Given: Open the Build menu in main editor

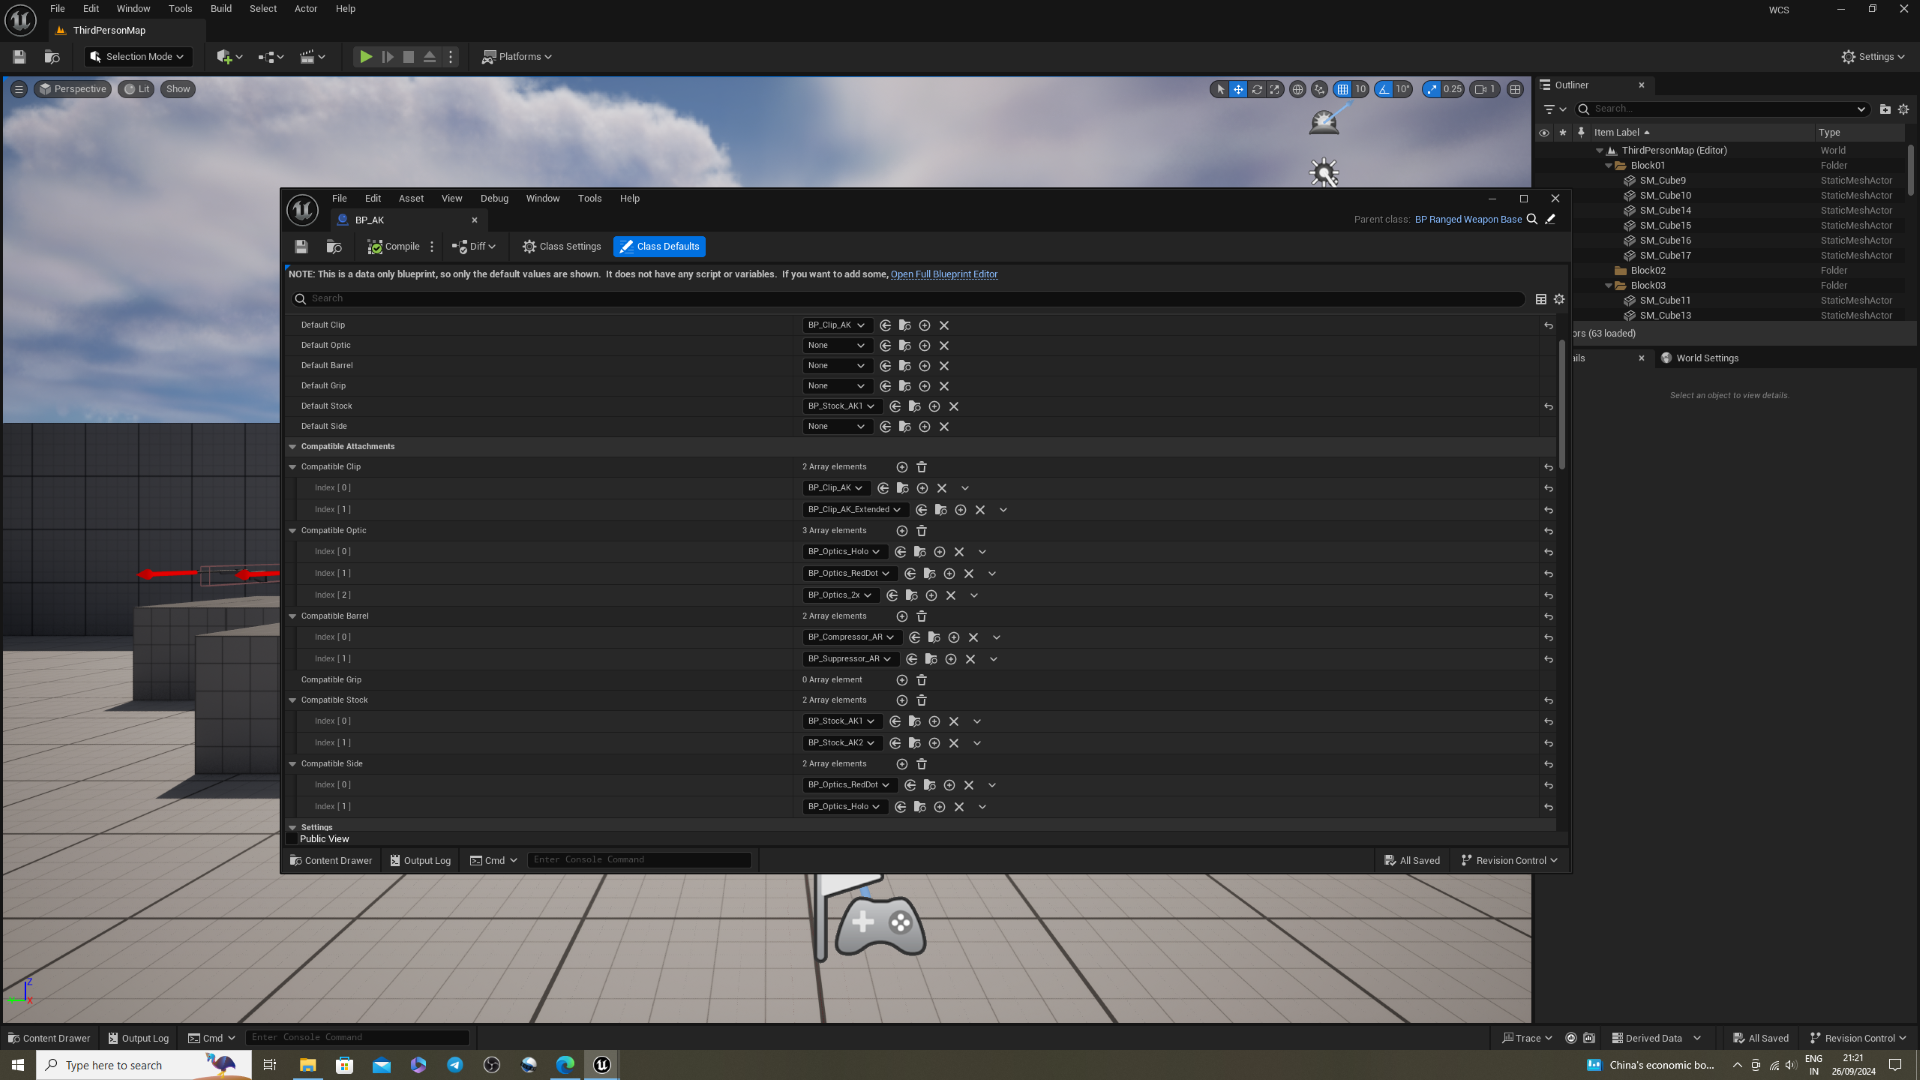Looking at the screenshot, I should pyautogui.click(x=221, y=9).
